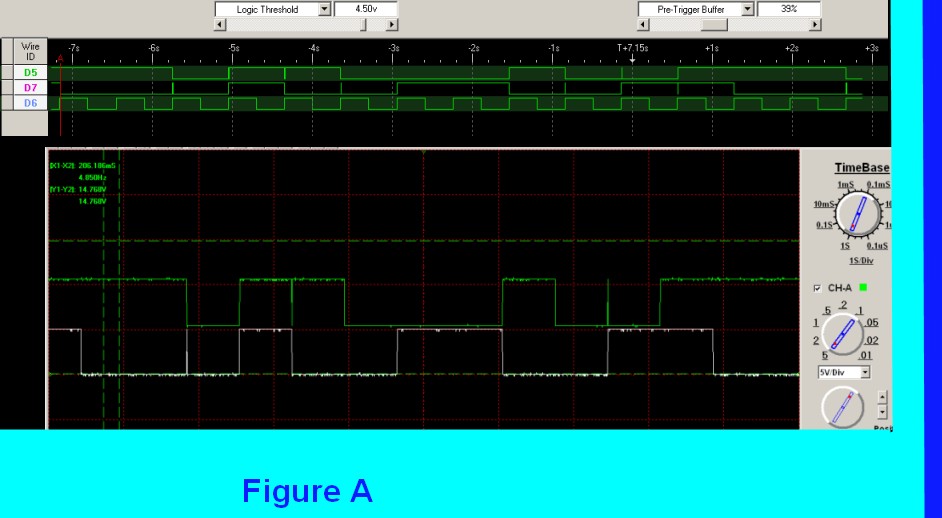This screenshot has width=942, height=518.
Task: Click the -7s time ruler label
Action: tap(73, 47)
